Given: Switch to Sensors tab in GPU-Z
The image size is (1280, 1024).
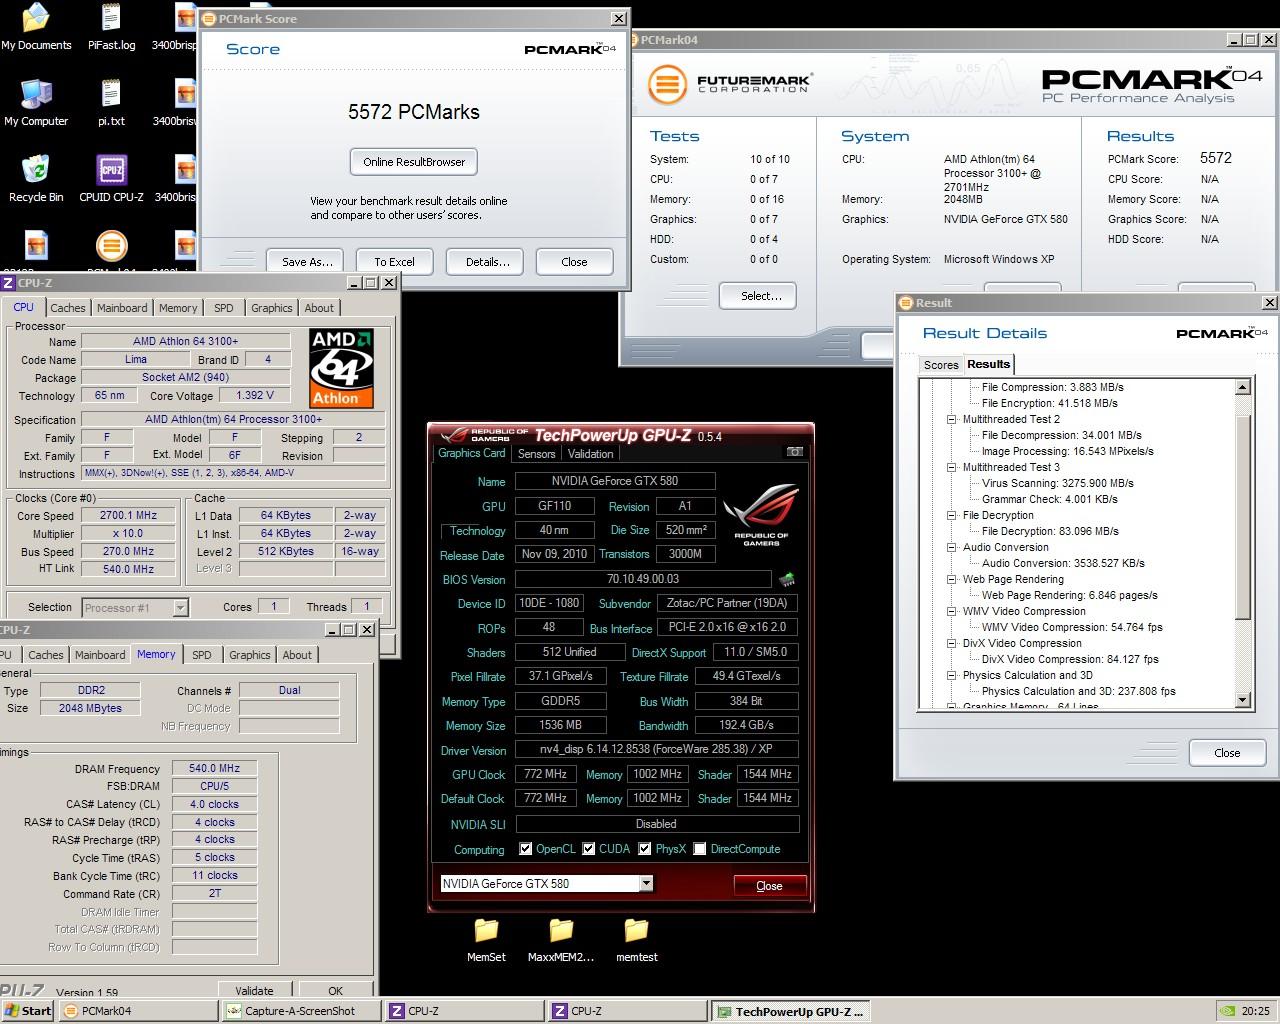Looking at the screenshot, I should coord(536,454).
